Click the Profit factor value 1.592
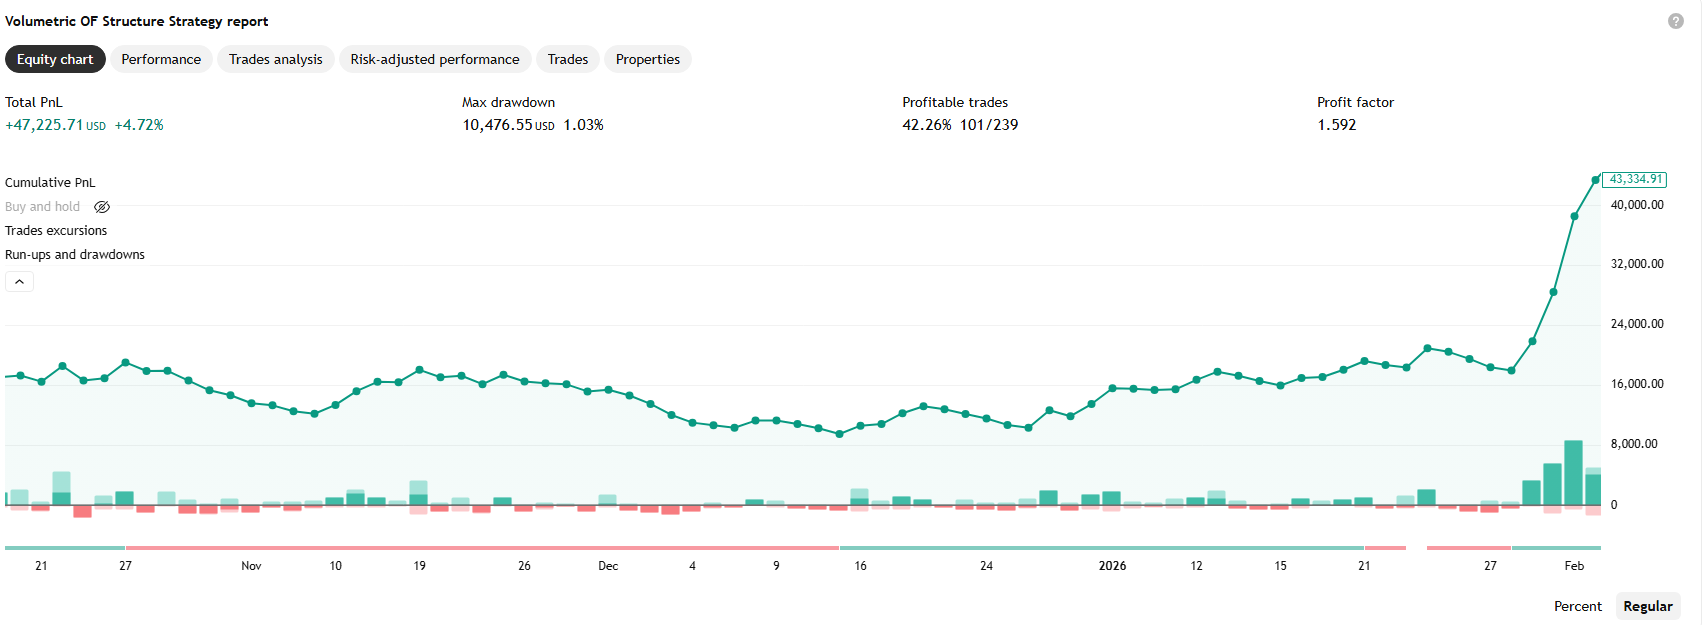The image size is (1703, 625). 1337,125
